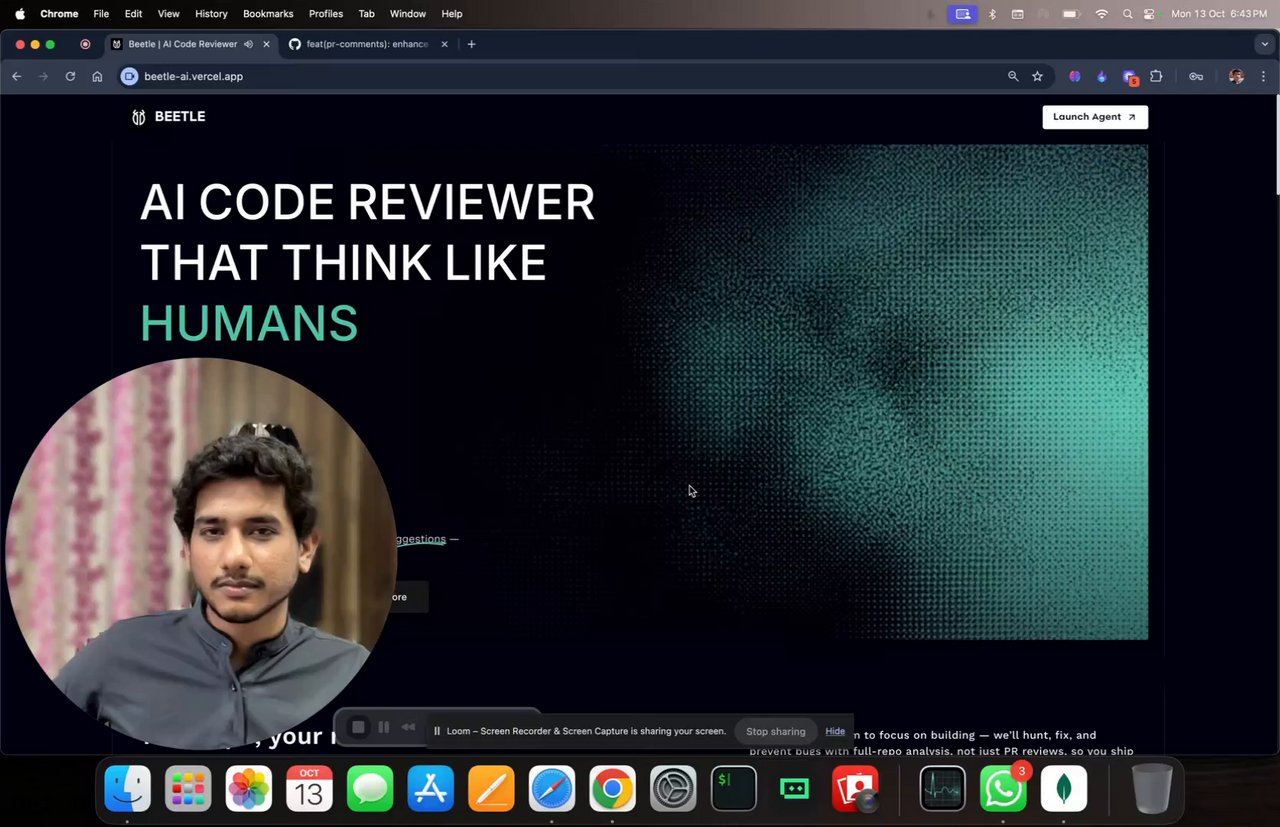The image size is (1280, 827).
Task: Open Messages from the Dock
Action: (370, 789)
